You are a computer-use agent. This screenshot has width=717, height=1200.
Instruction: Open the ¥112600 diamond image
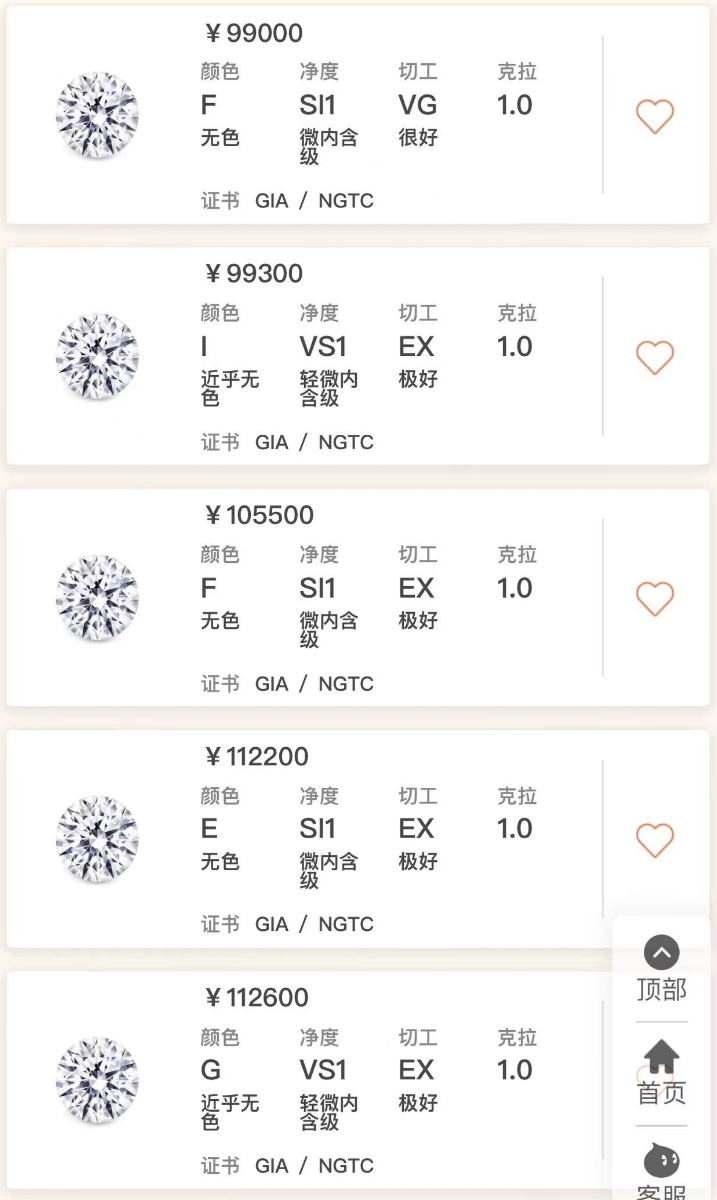[97, 1080]
